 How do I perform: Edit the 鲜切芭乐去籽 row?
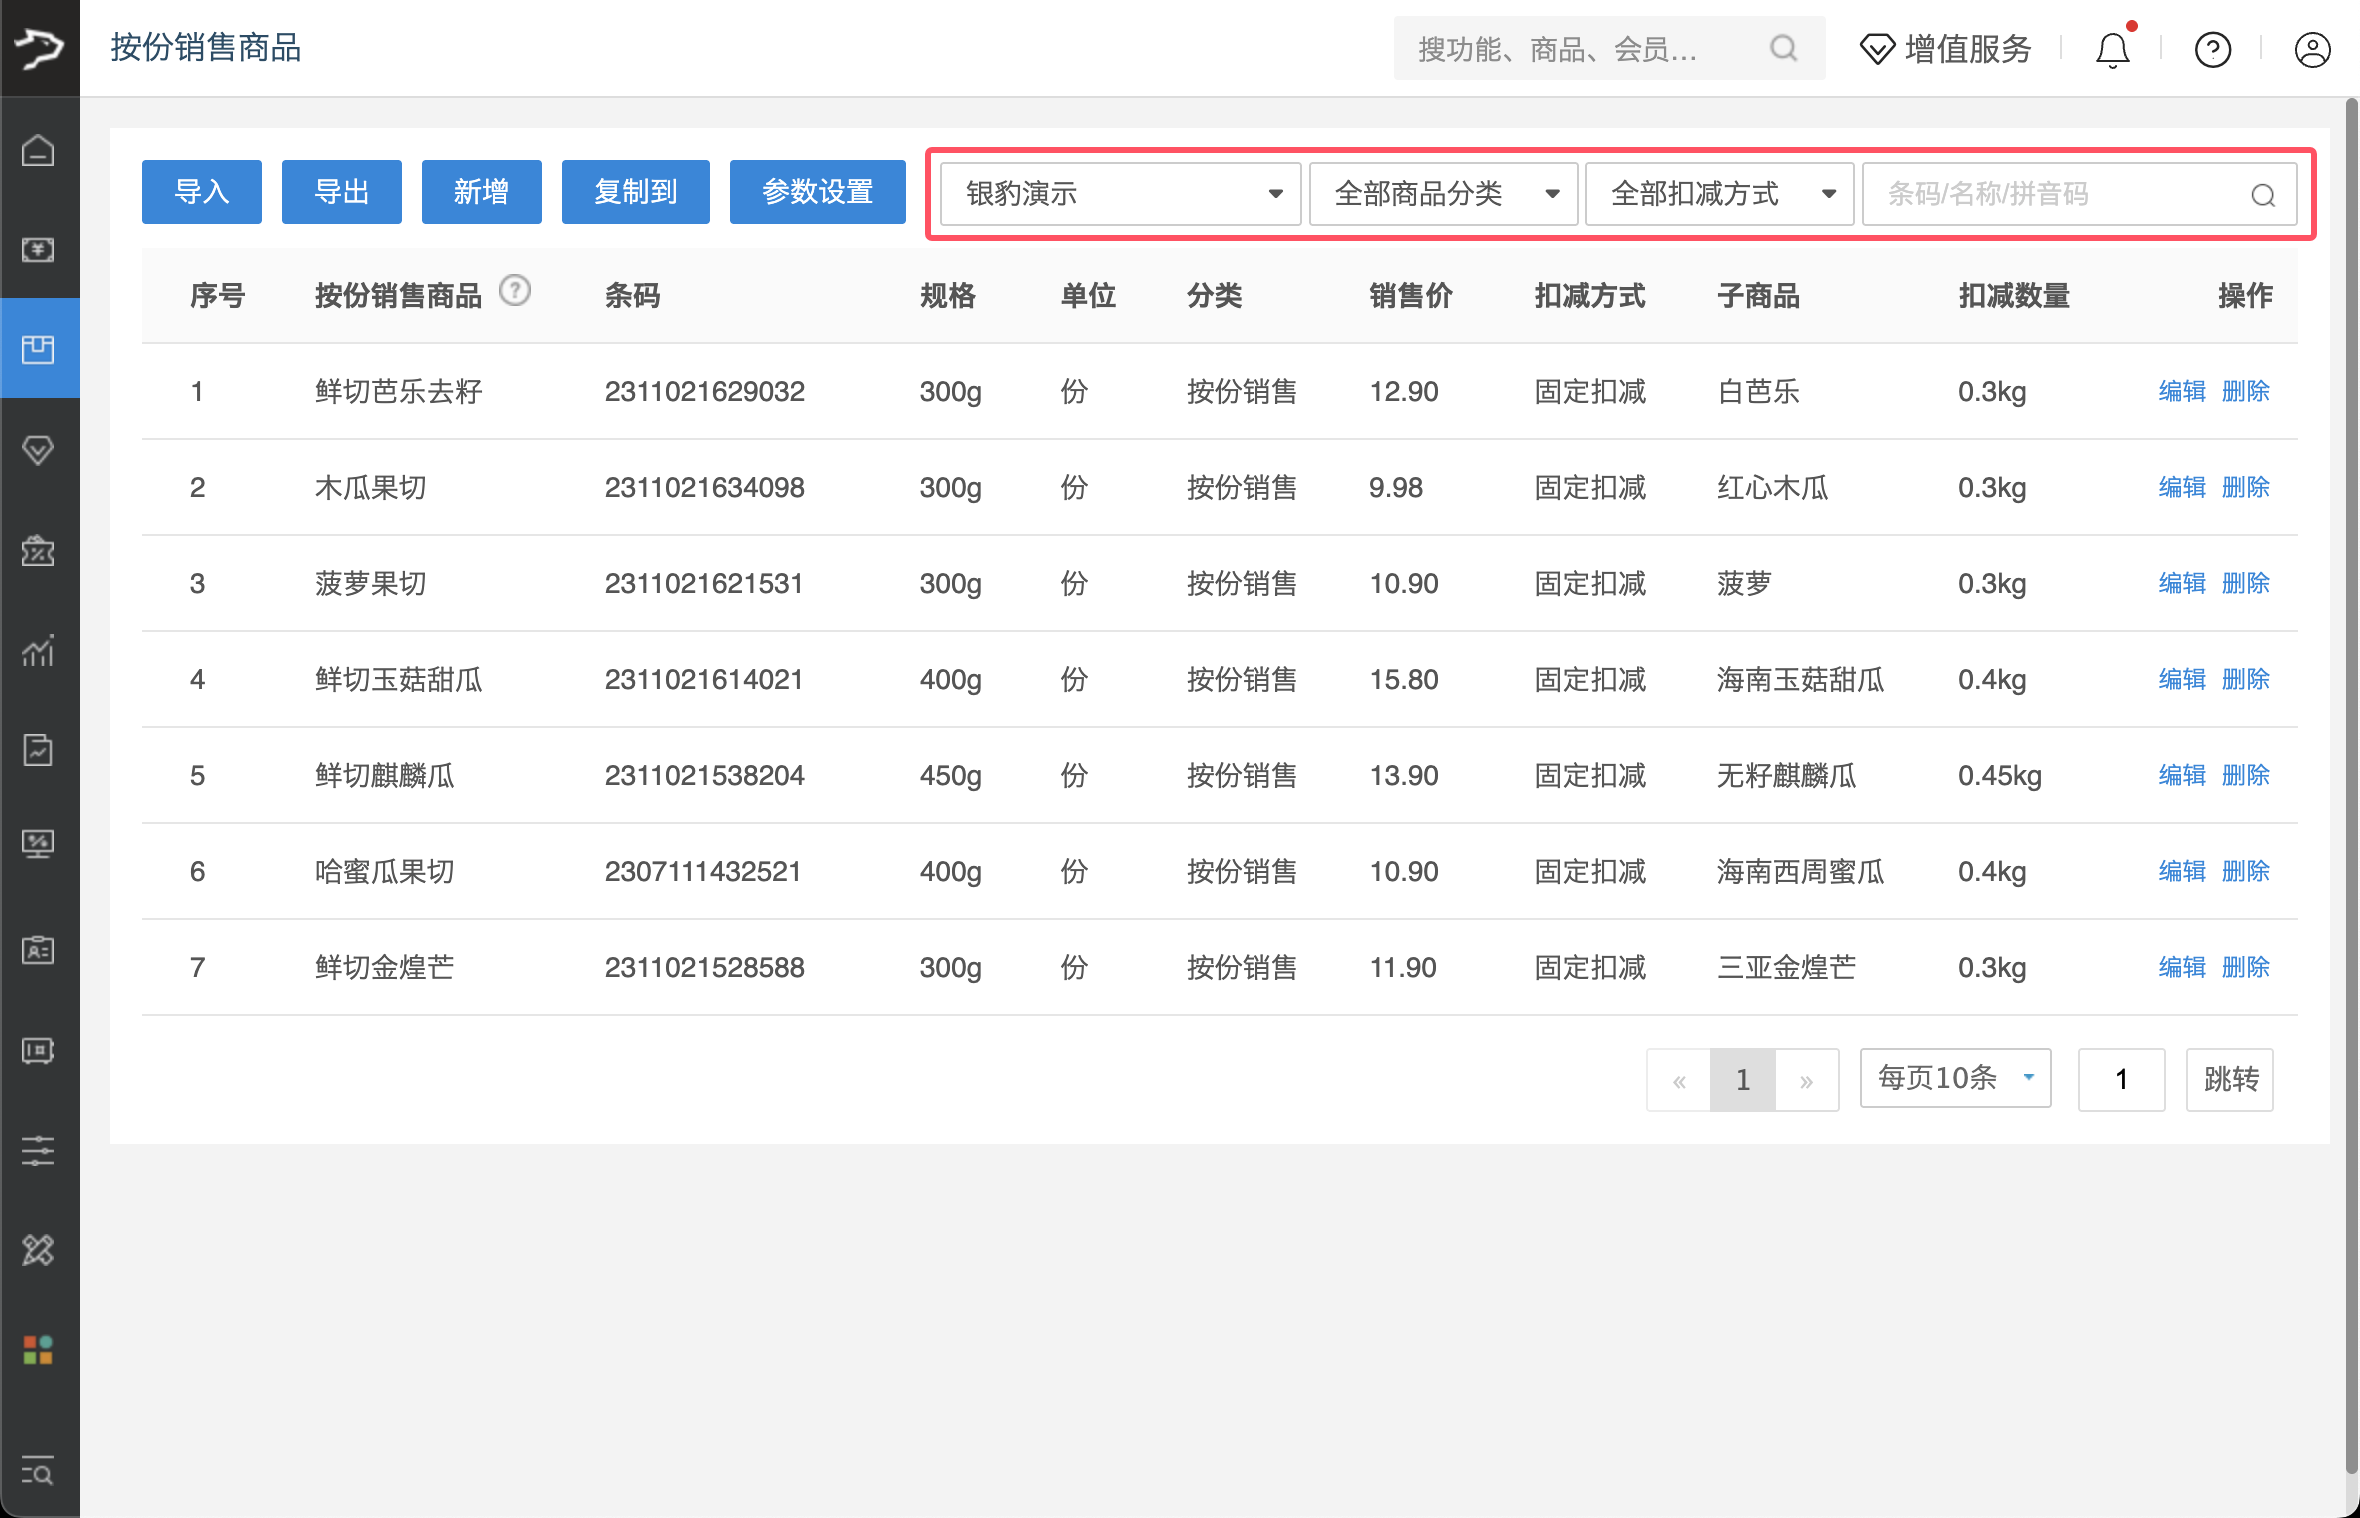pyautogui.click(x=2182, y=391)
